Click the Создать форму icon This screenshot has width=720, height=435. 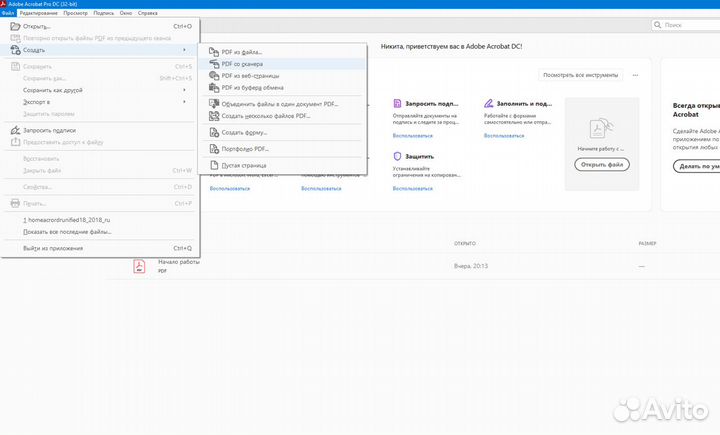212,132
